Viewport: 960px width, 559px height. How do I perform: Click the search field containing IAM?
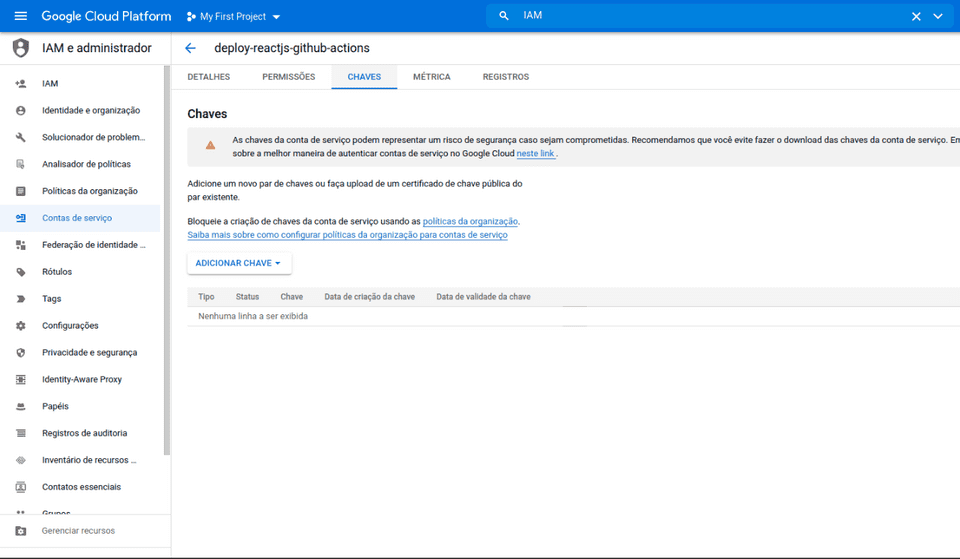pyautogui.click(x=700, y=16)
